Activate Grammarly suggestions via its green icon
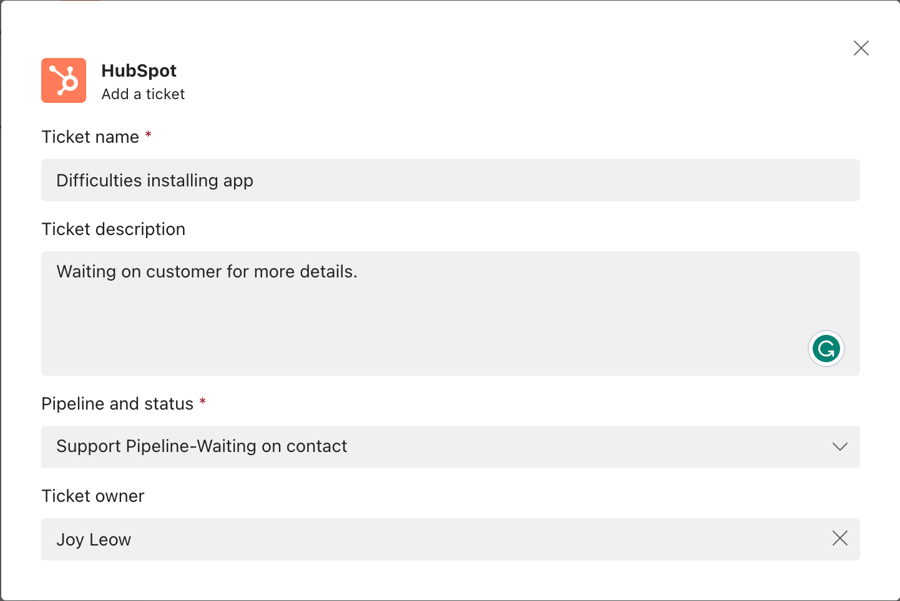 coord(826,348)
